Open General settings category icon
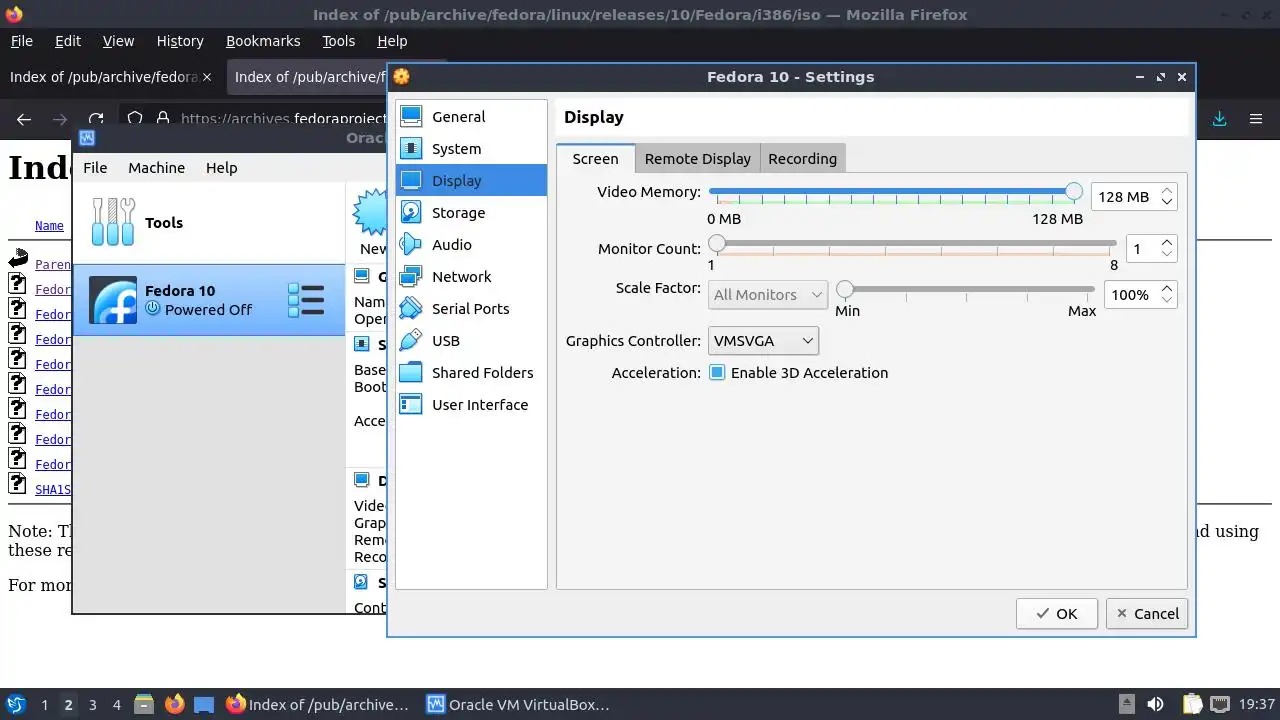1280x720 pixels. (411, 116)
